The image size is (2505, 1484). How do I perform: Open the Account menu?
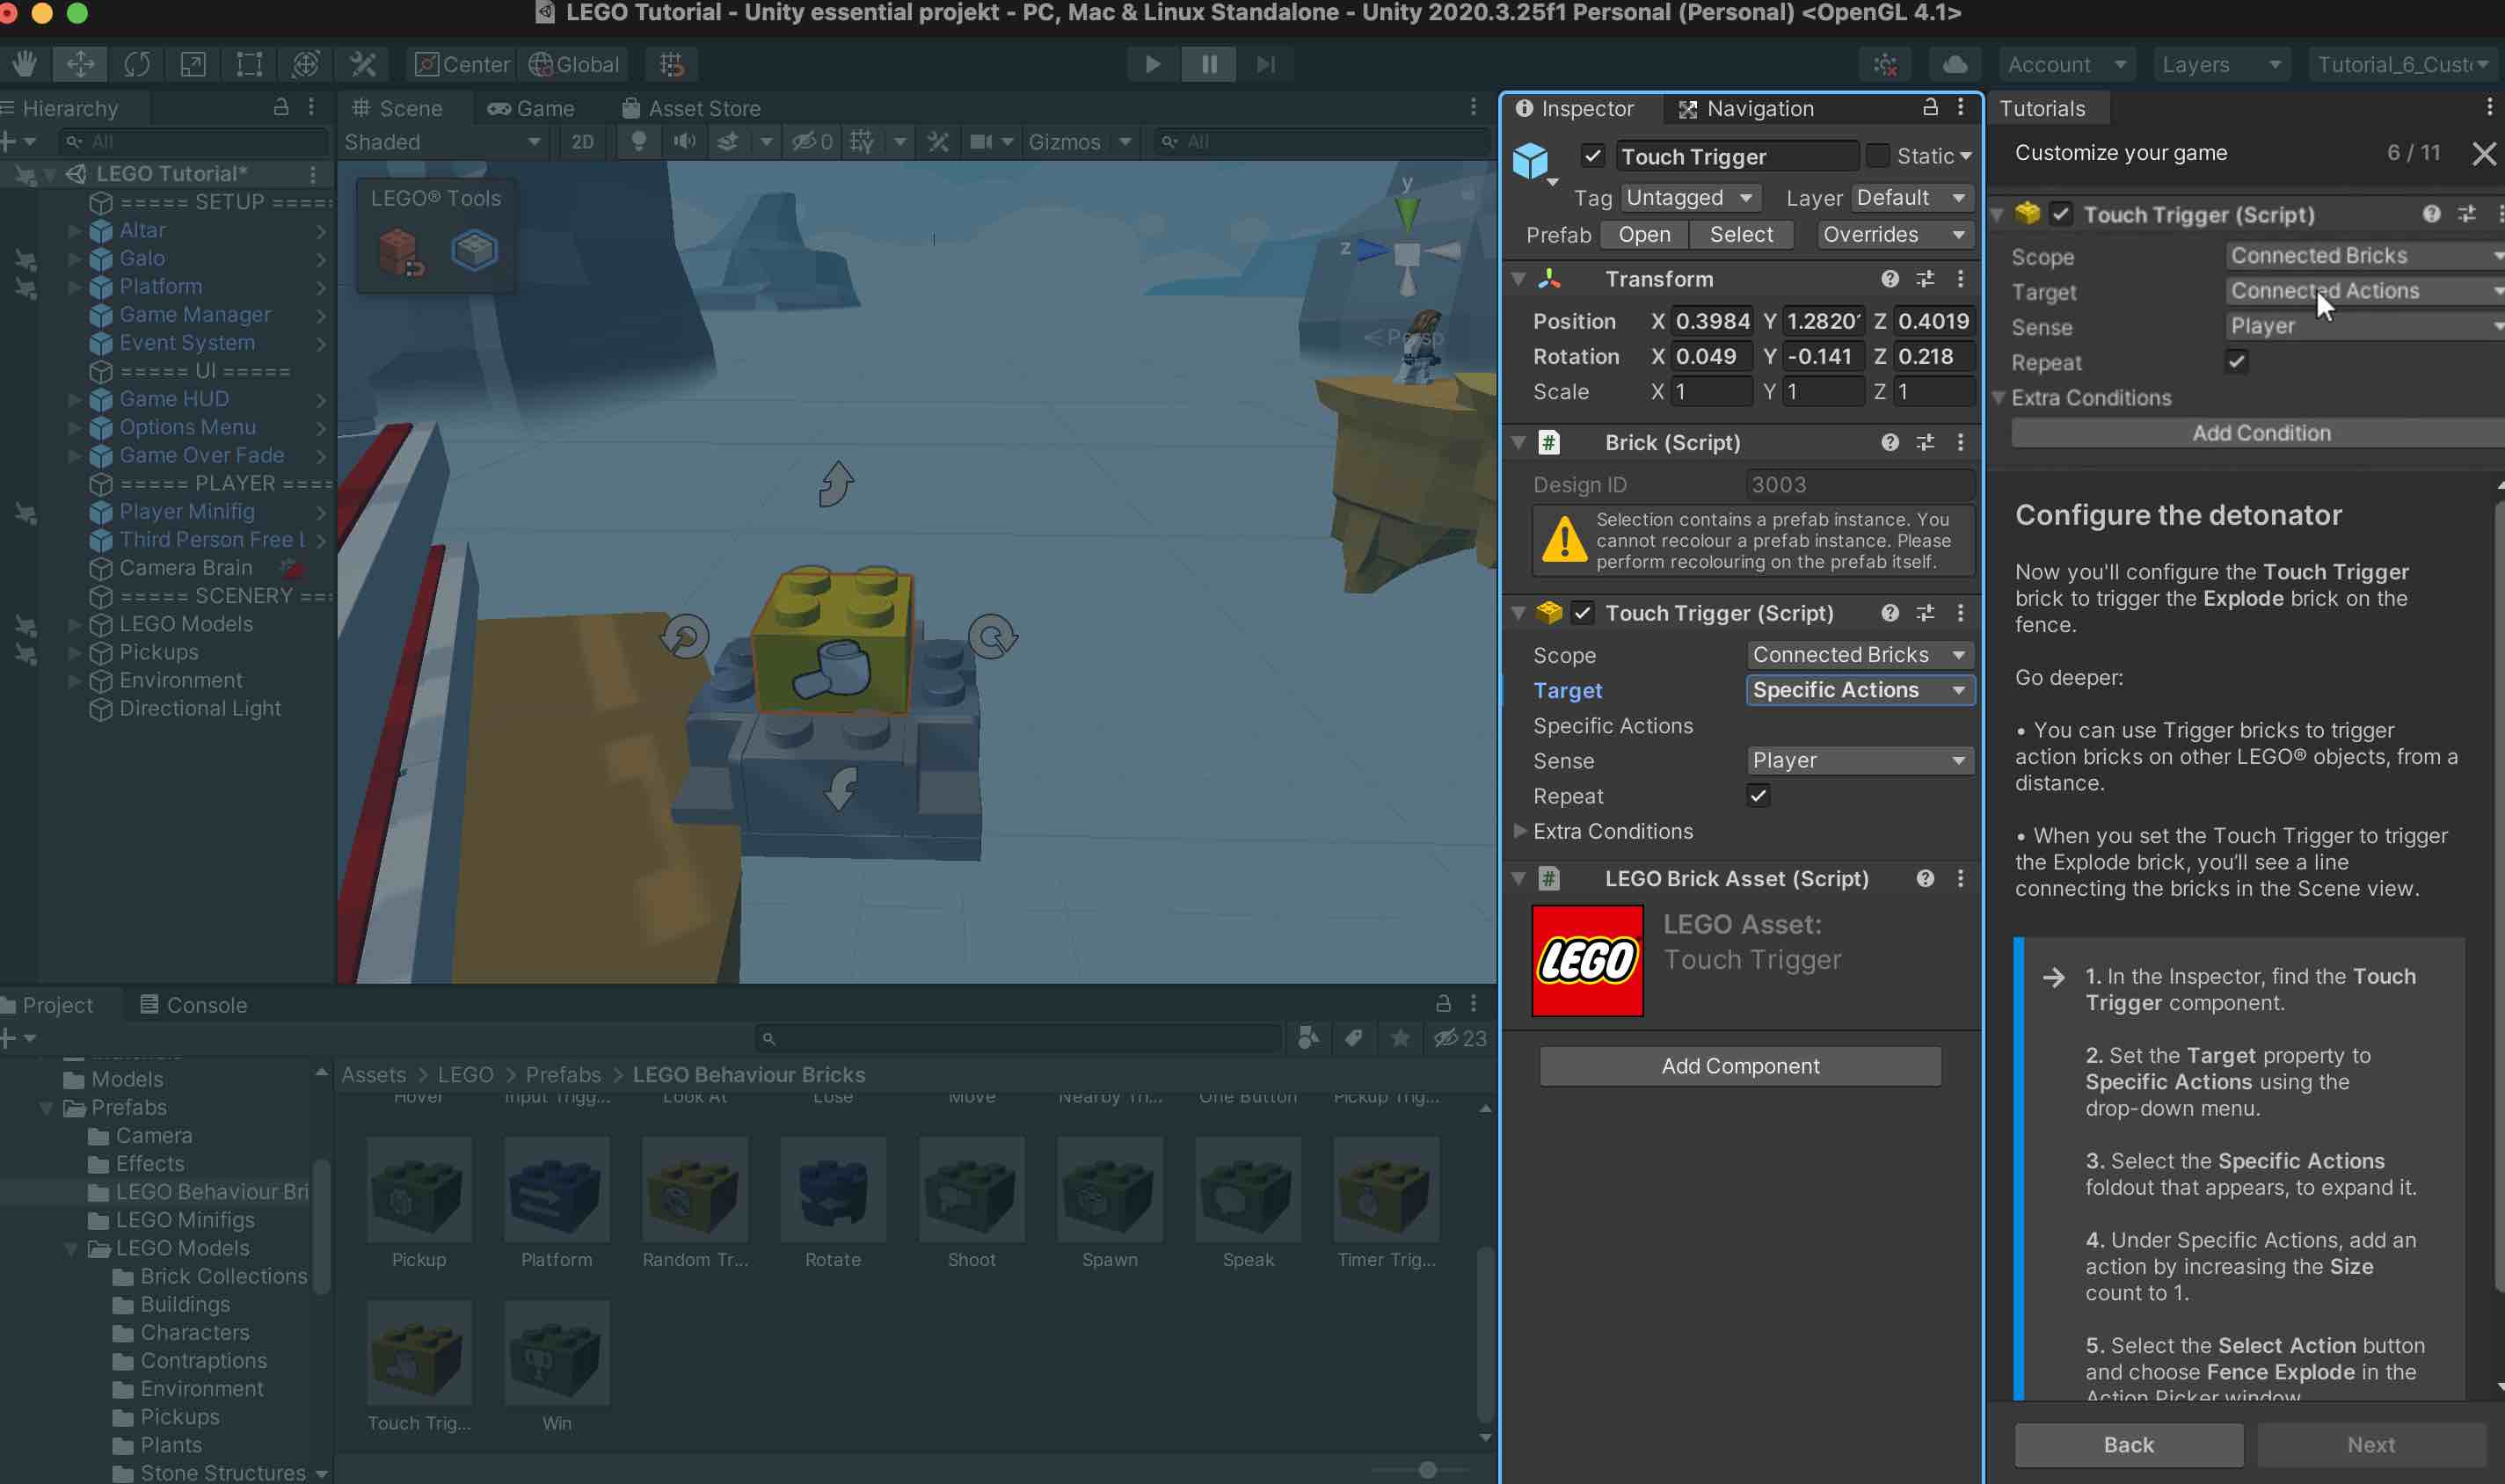[x=2066, y=64]
